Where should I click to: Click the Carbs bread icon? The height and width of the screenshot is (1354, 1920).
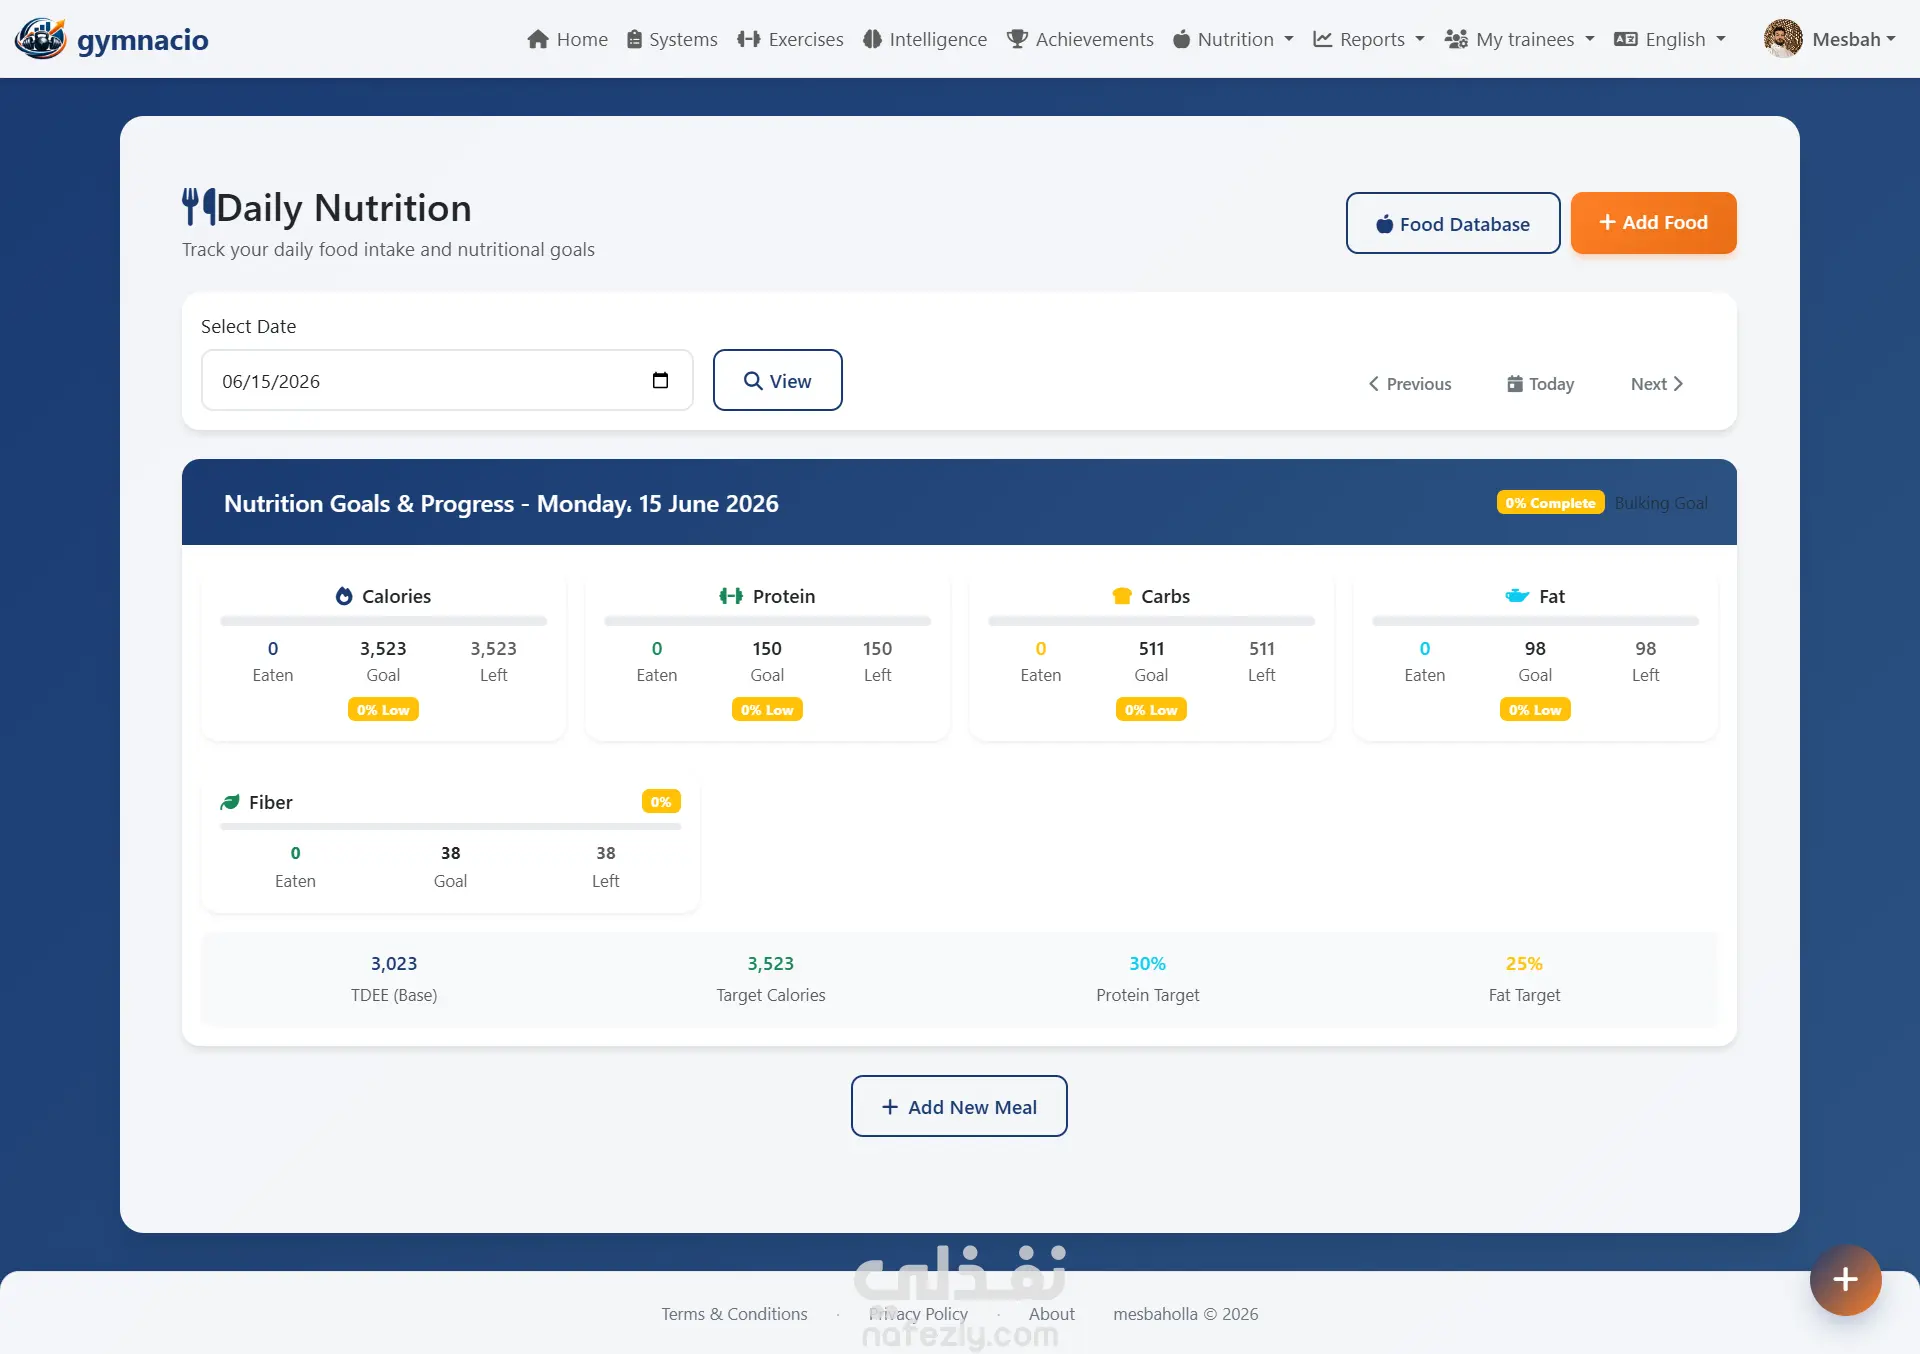pyautogui.click(x=1122, y=596)
